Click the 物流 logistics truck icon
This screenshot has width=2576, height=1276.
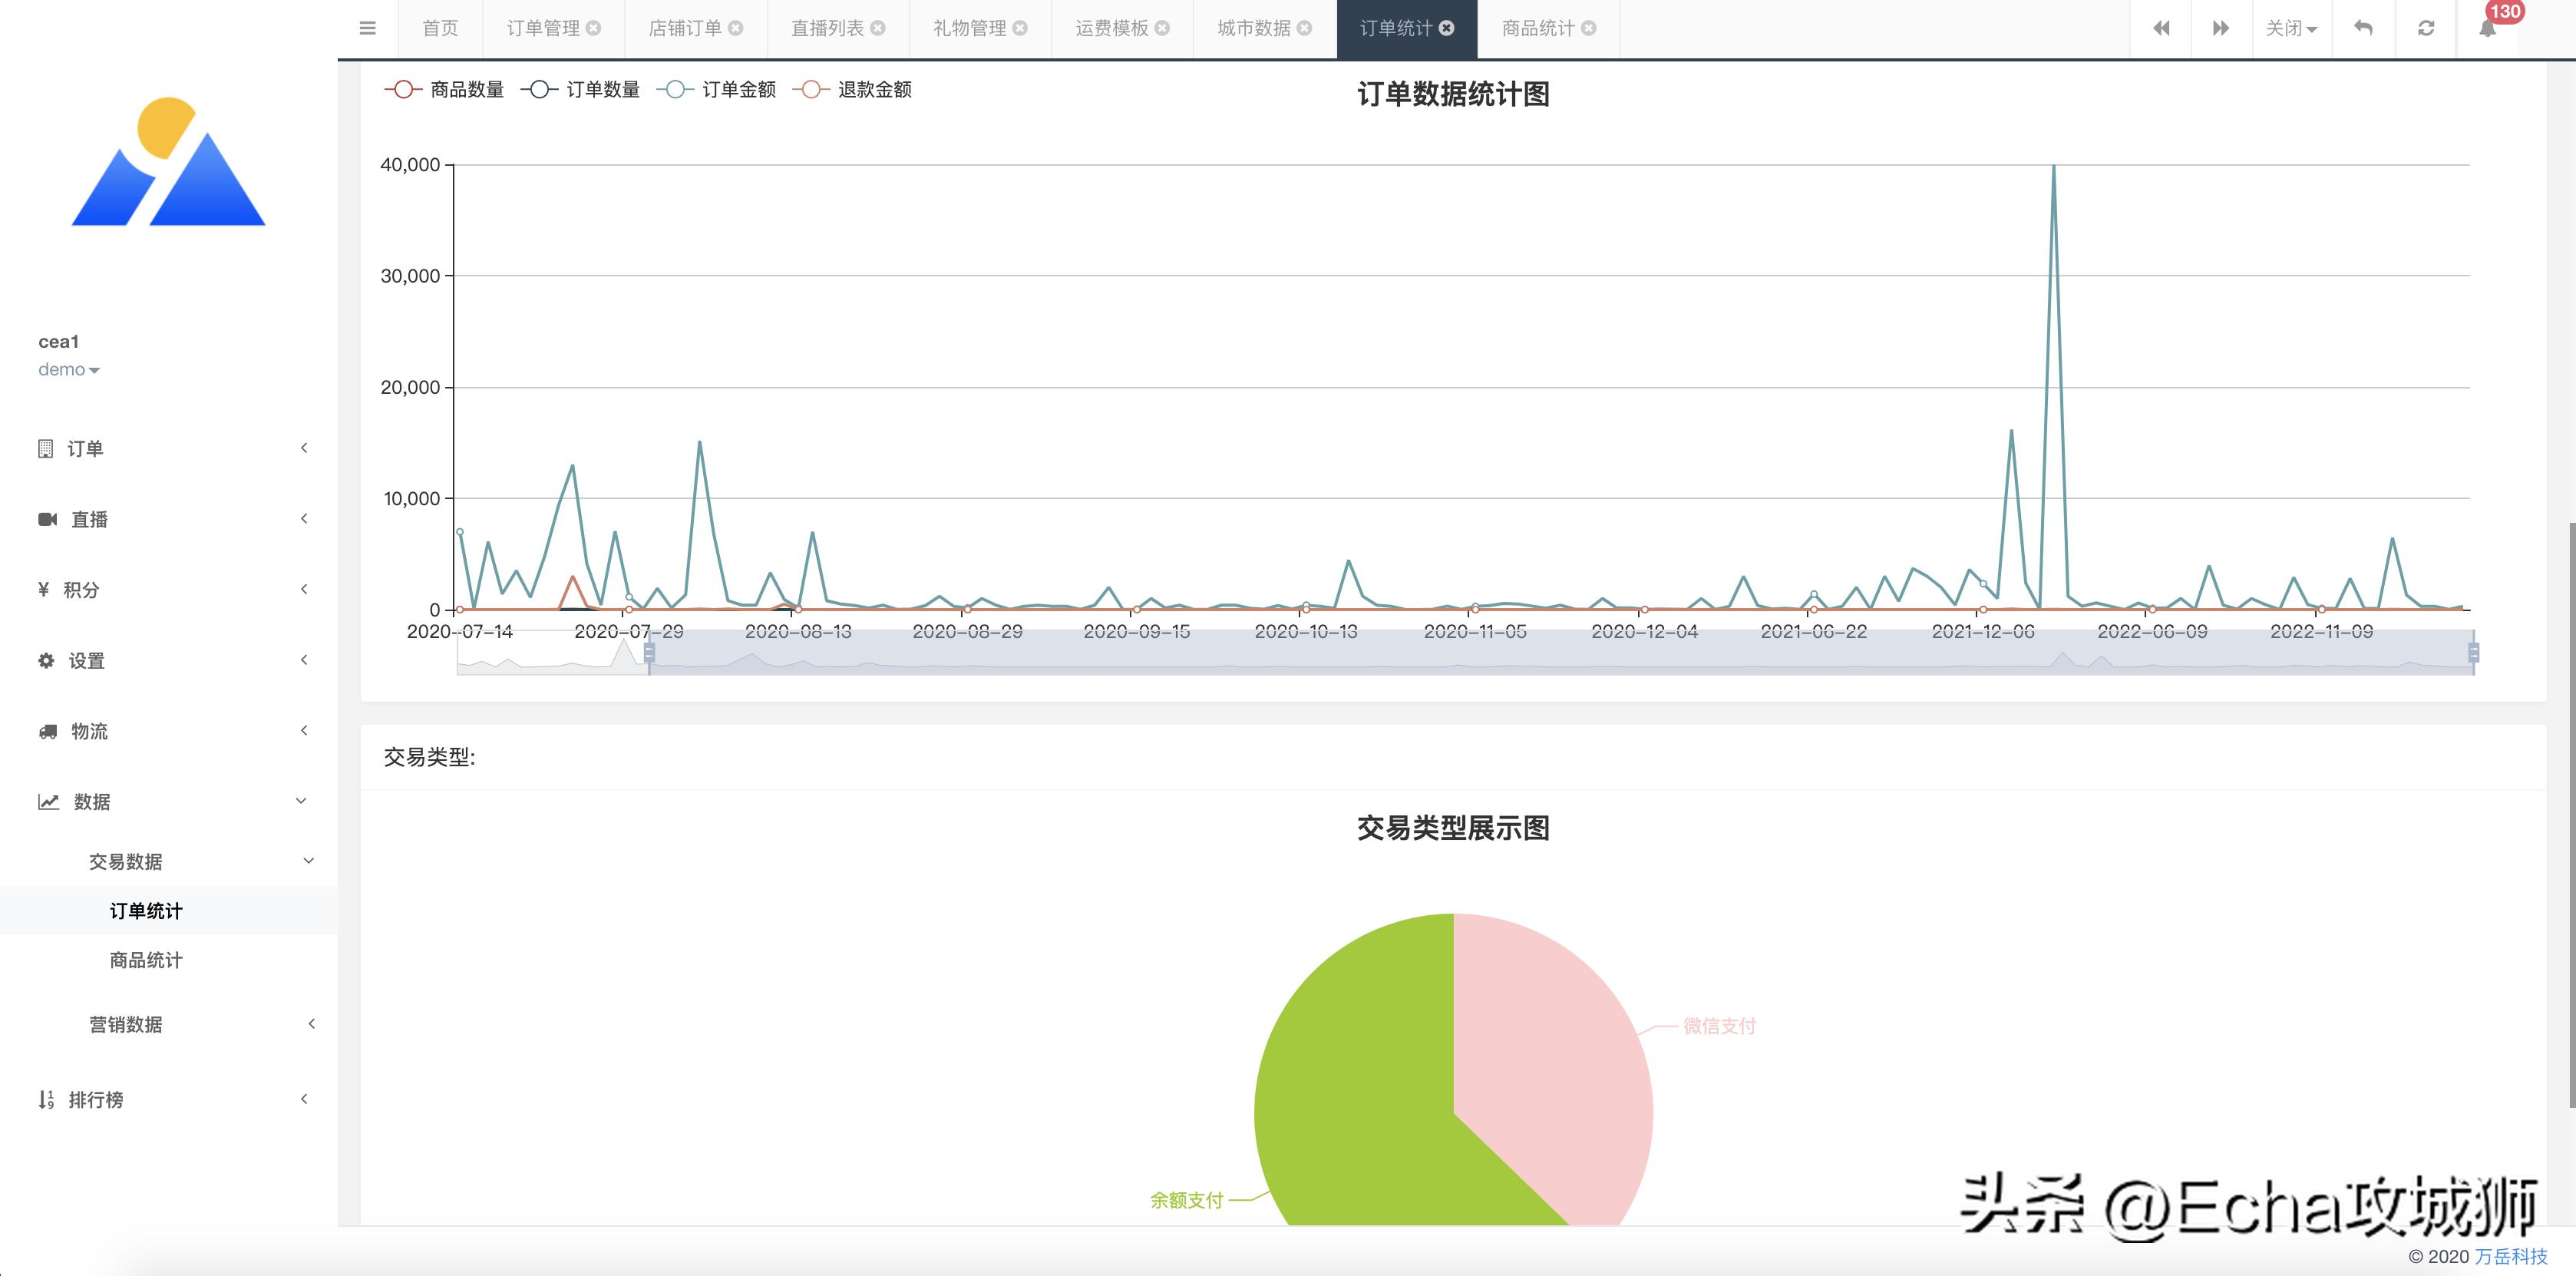pos(45,730)
